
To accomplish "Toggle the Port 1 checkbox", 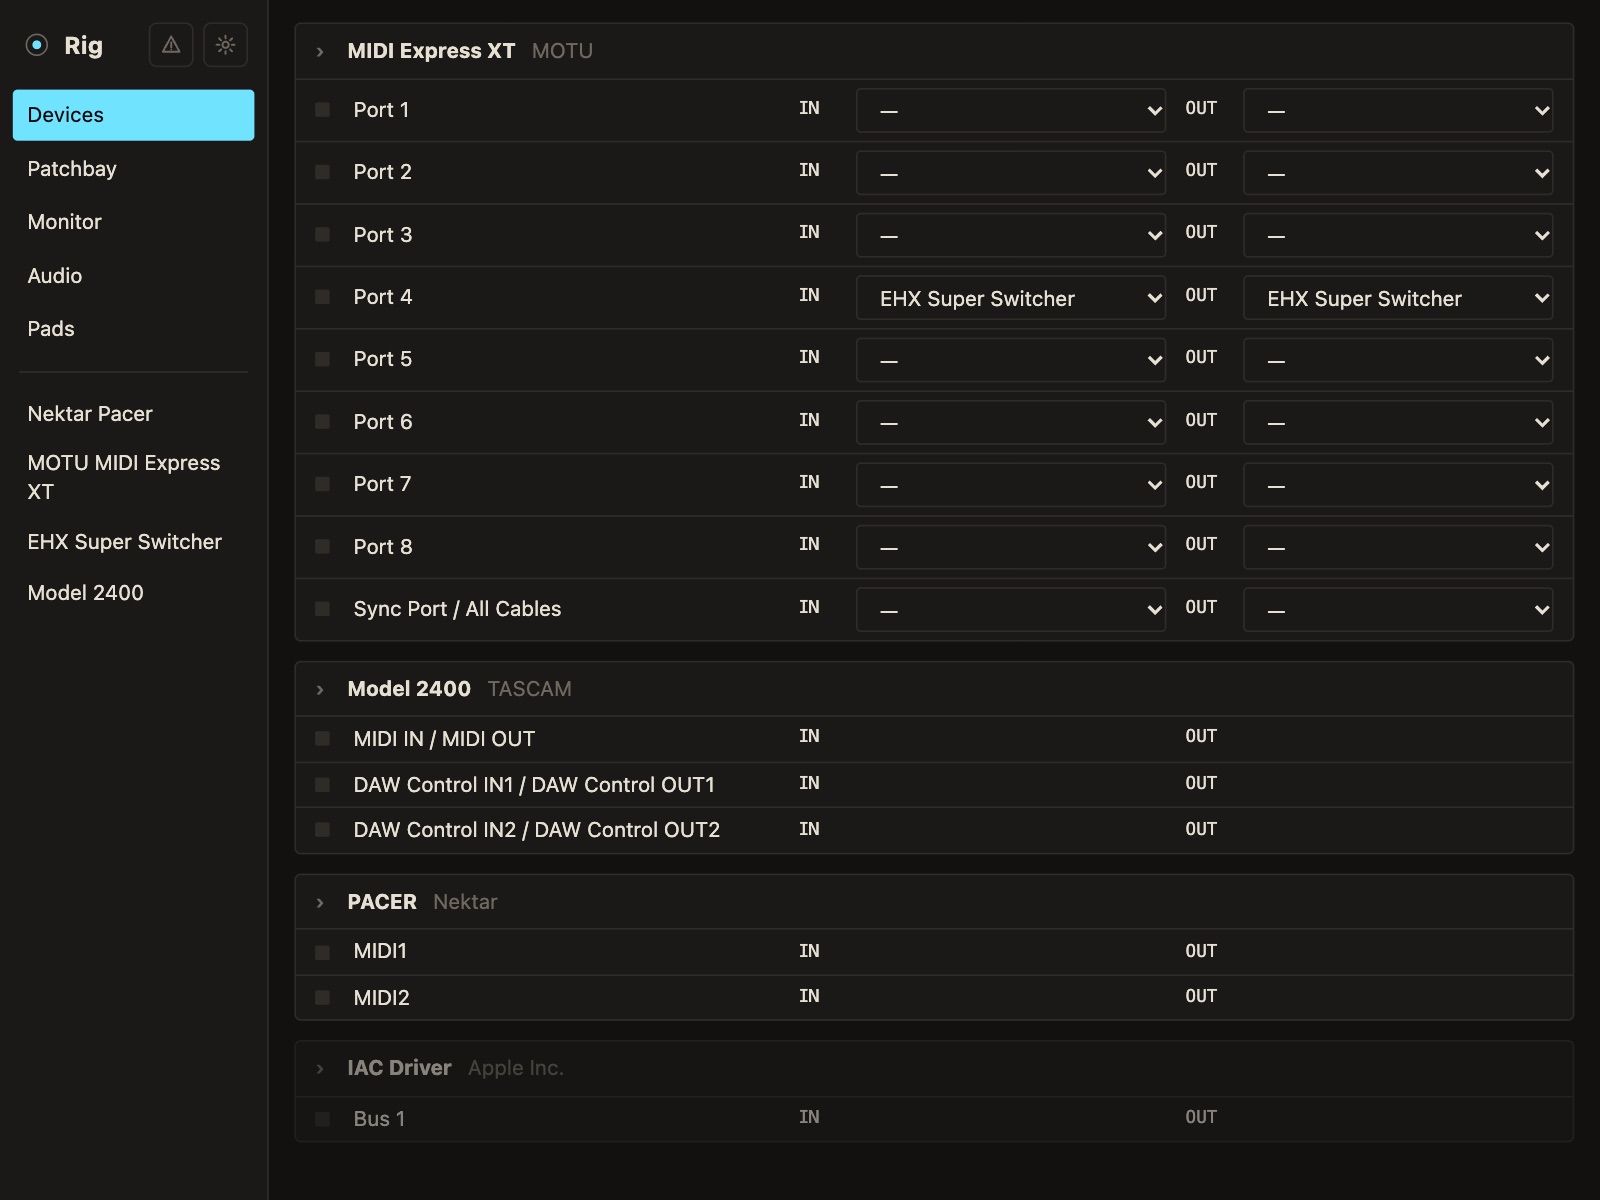I will 322,110.
